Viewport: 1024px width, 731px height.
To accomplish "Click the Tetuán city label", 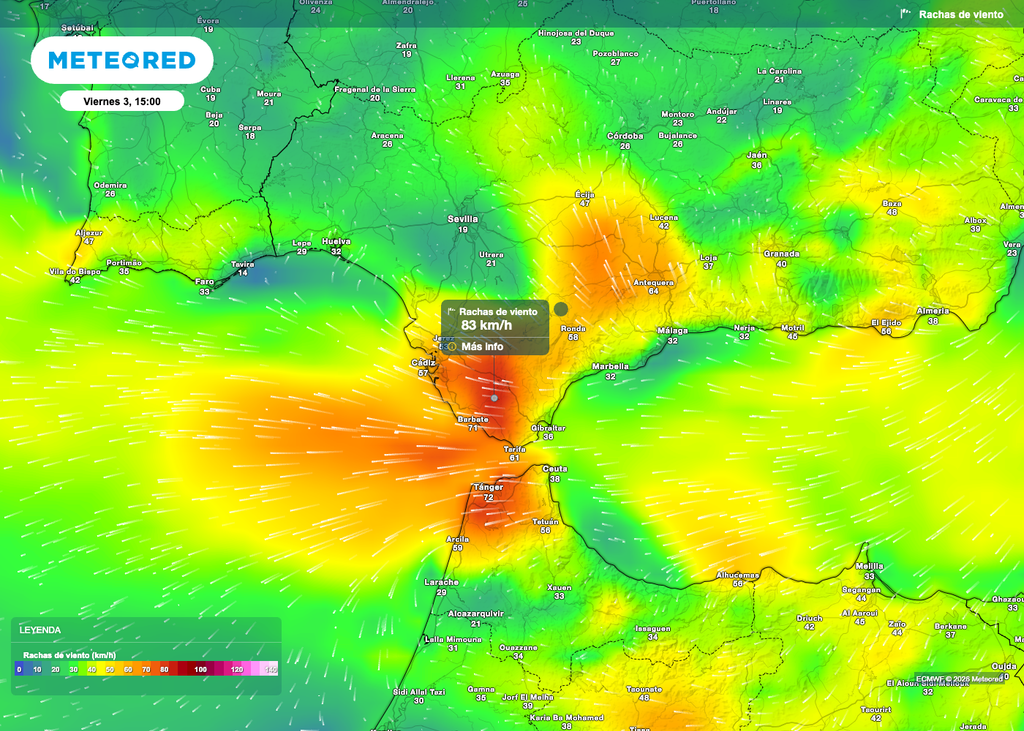I will click(x=545, y=521).
